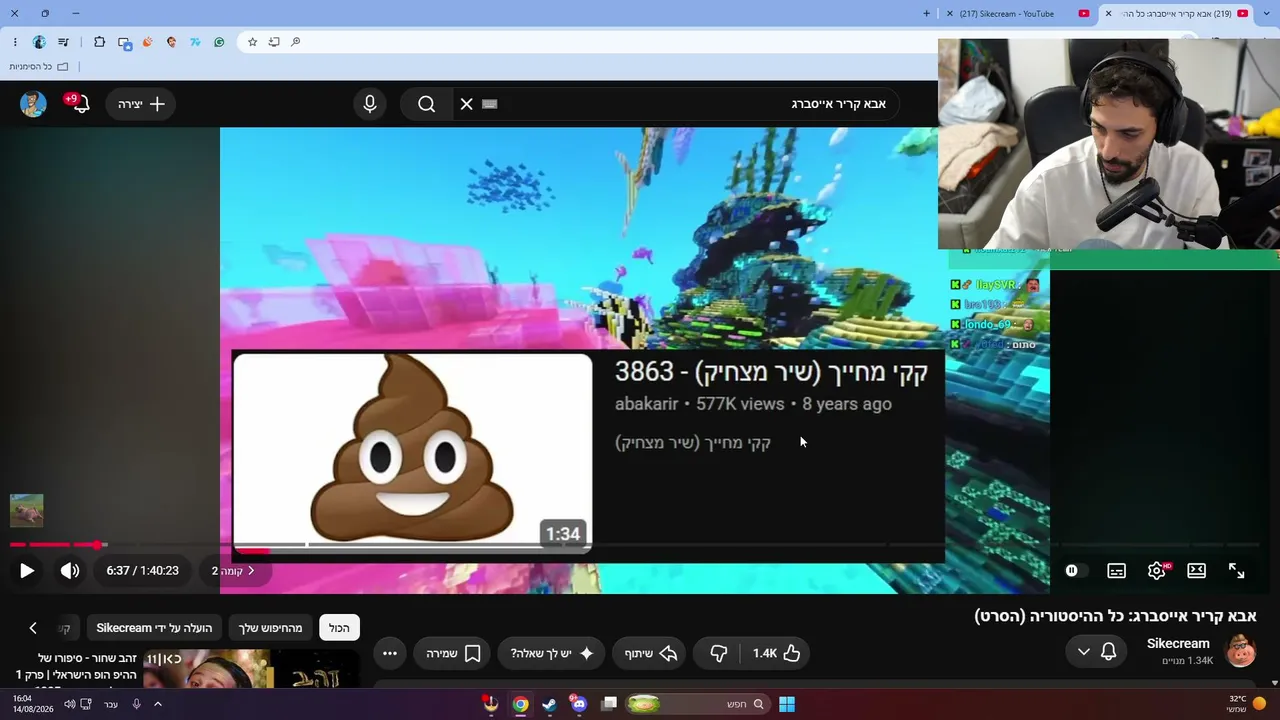Image resolution: width=1280 pixels, height=720 pixels.
Task: Open Sikecream channel avatar
Action: (x=1241, y=651)
